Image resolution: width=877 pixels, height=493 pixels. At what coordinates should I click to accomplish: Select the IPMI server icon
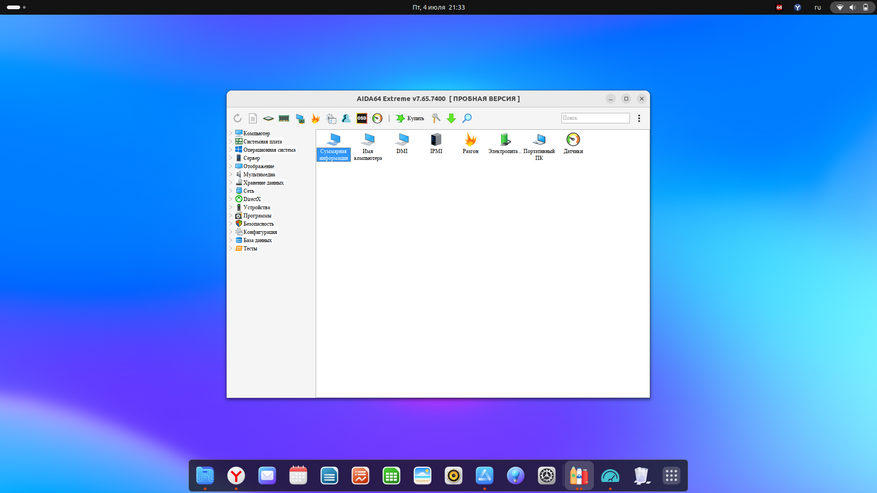click(436, 140)
